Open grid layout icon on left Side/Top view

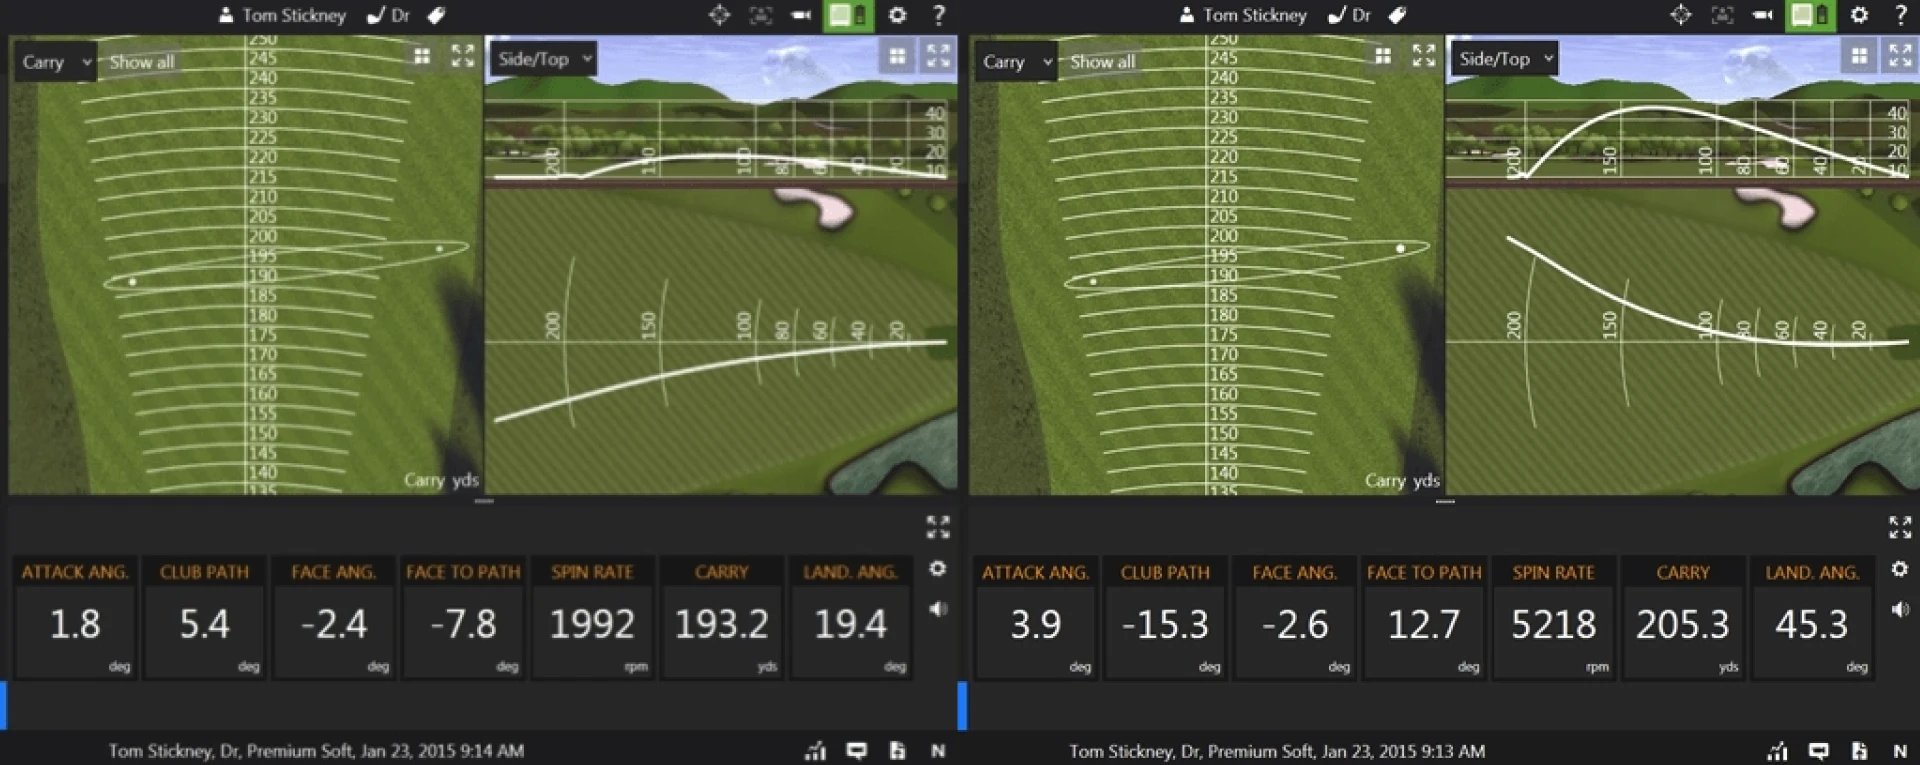(897, 57)
